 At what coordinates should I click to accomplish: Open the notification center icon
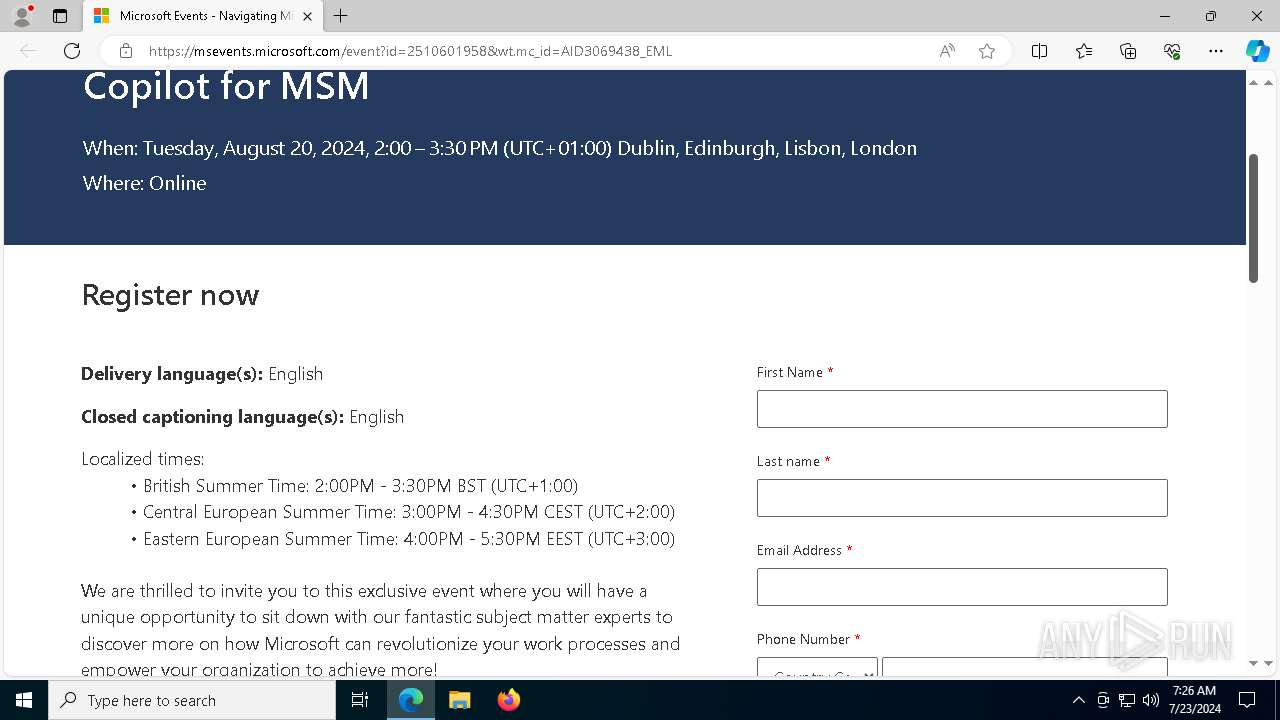pyautogui.click(x=1247, y=700)
